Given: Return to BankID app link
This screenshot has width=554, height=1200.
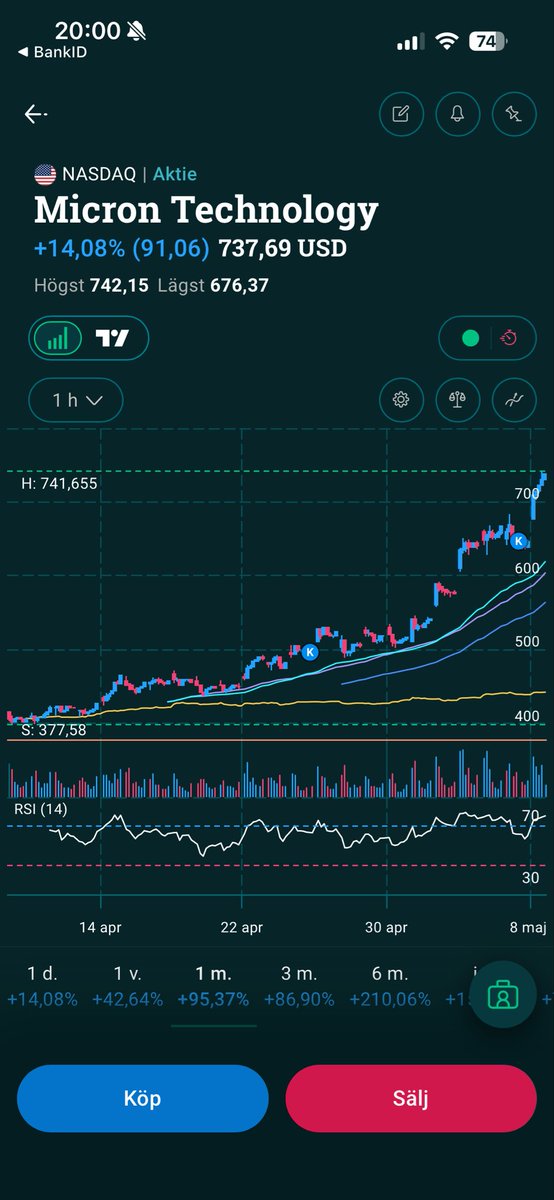Looking at the screenshot, I should point(51,52).
